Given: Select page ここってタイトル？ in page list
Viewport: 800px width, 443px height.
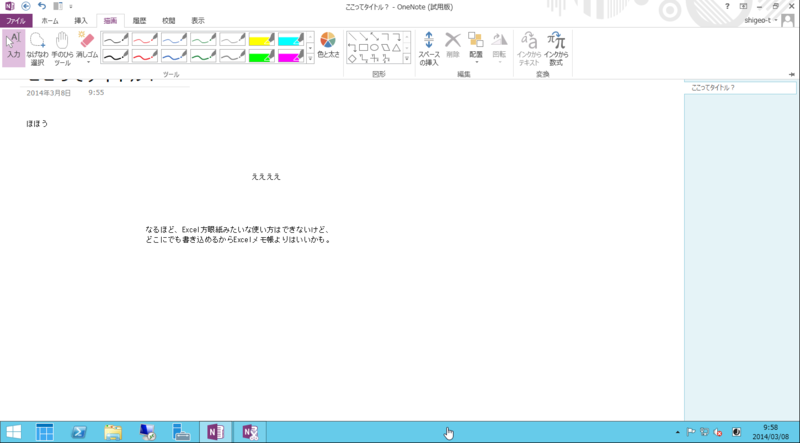Looking at the screenshot, I should click(740, 88).
